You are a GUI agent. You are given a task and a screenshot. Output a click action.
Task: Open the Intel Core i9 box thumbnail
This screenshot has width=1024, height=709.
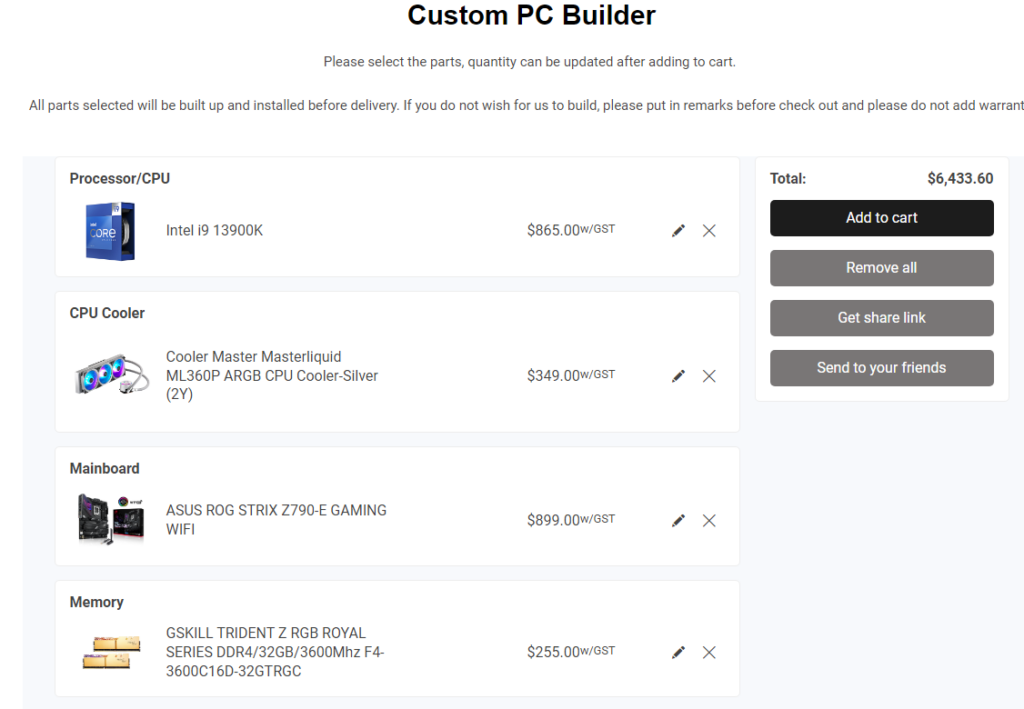[110, 231]
